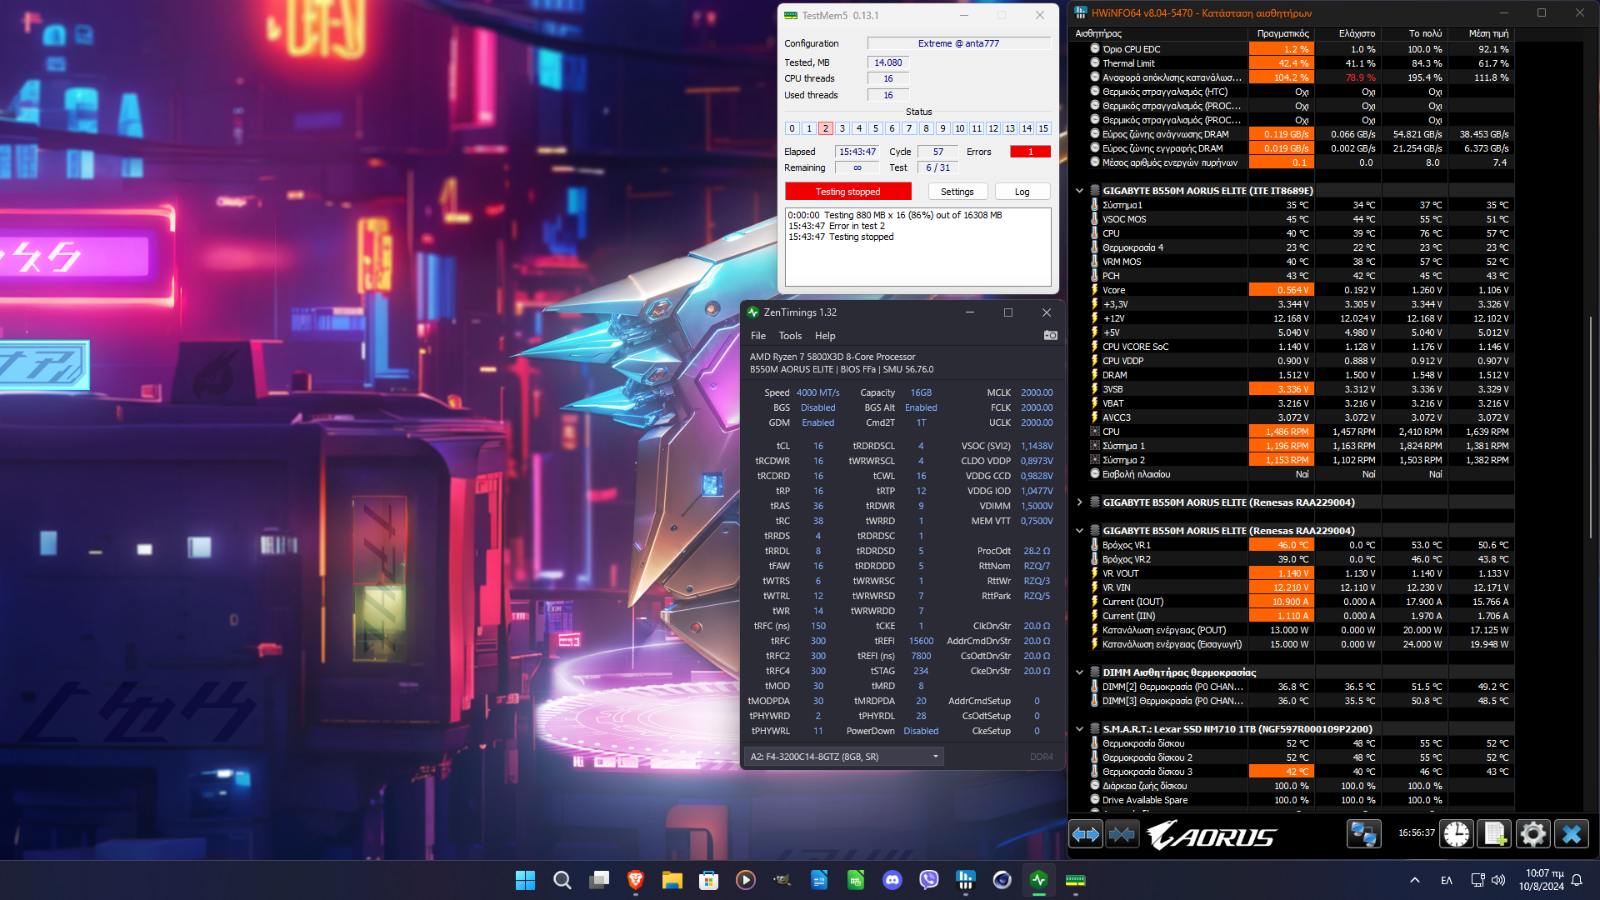
Task: Click volume icon in system tray
Action: pos(1498,880)
